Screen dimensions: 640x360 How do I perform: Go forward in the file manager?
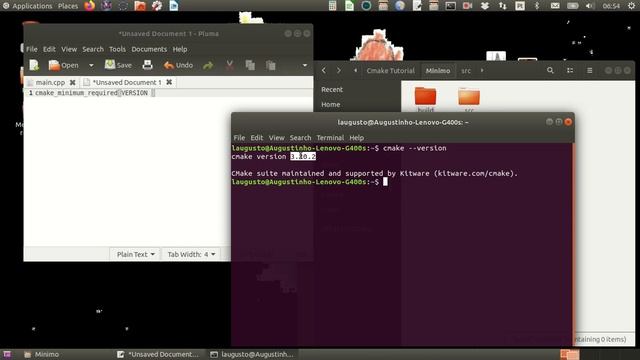[339, 70]
